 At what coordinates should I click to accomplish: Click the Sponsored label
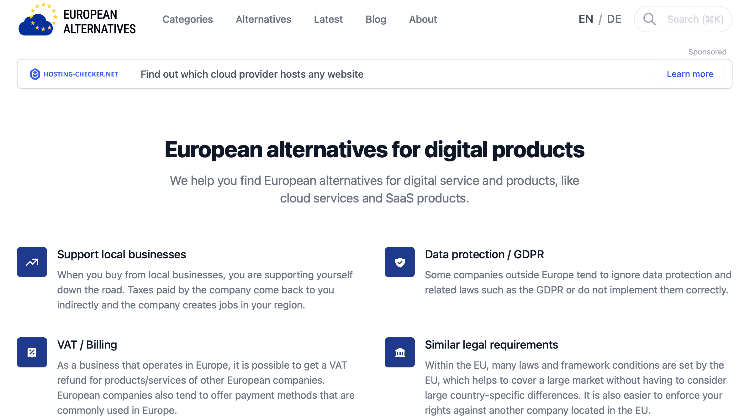707,51
